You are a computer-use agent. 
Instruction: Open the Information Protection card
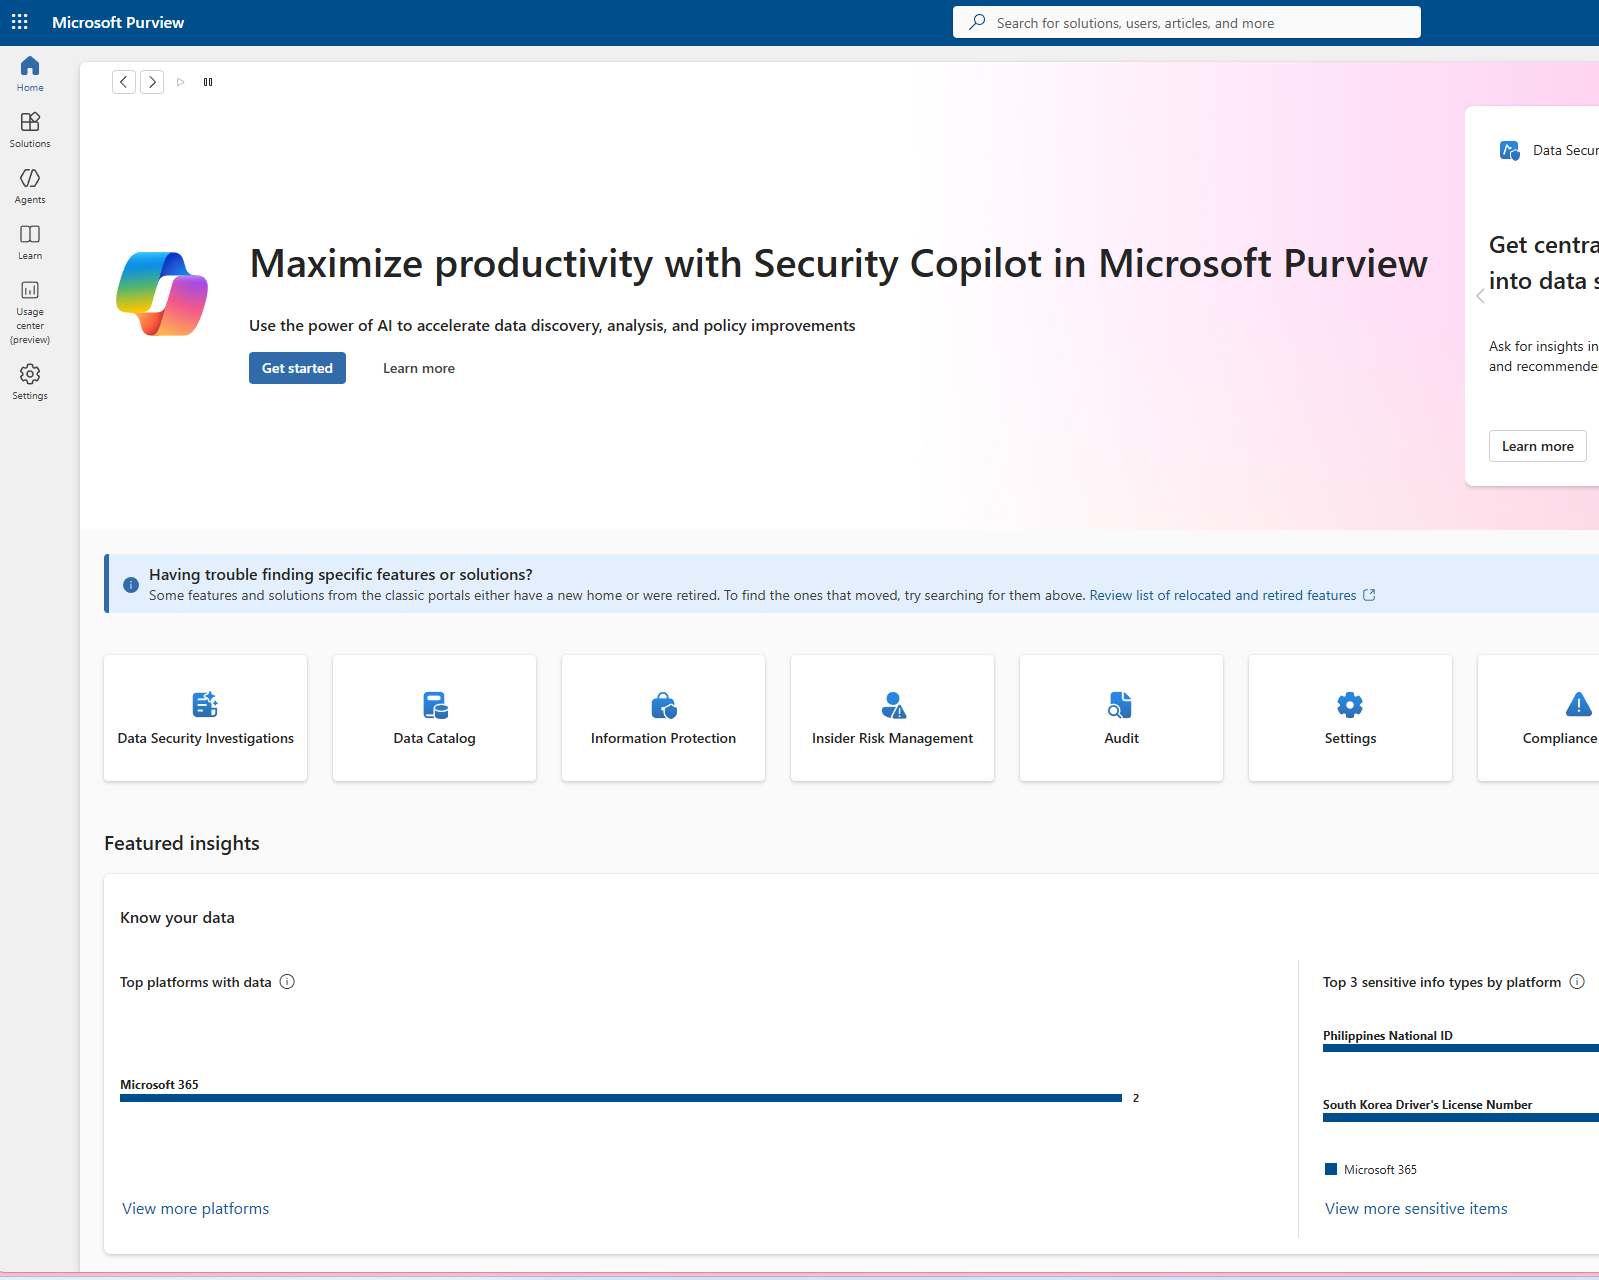click(x=663, y=718)
